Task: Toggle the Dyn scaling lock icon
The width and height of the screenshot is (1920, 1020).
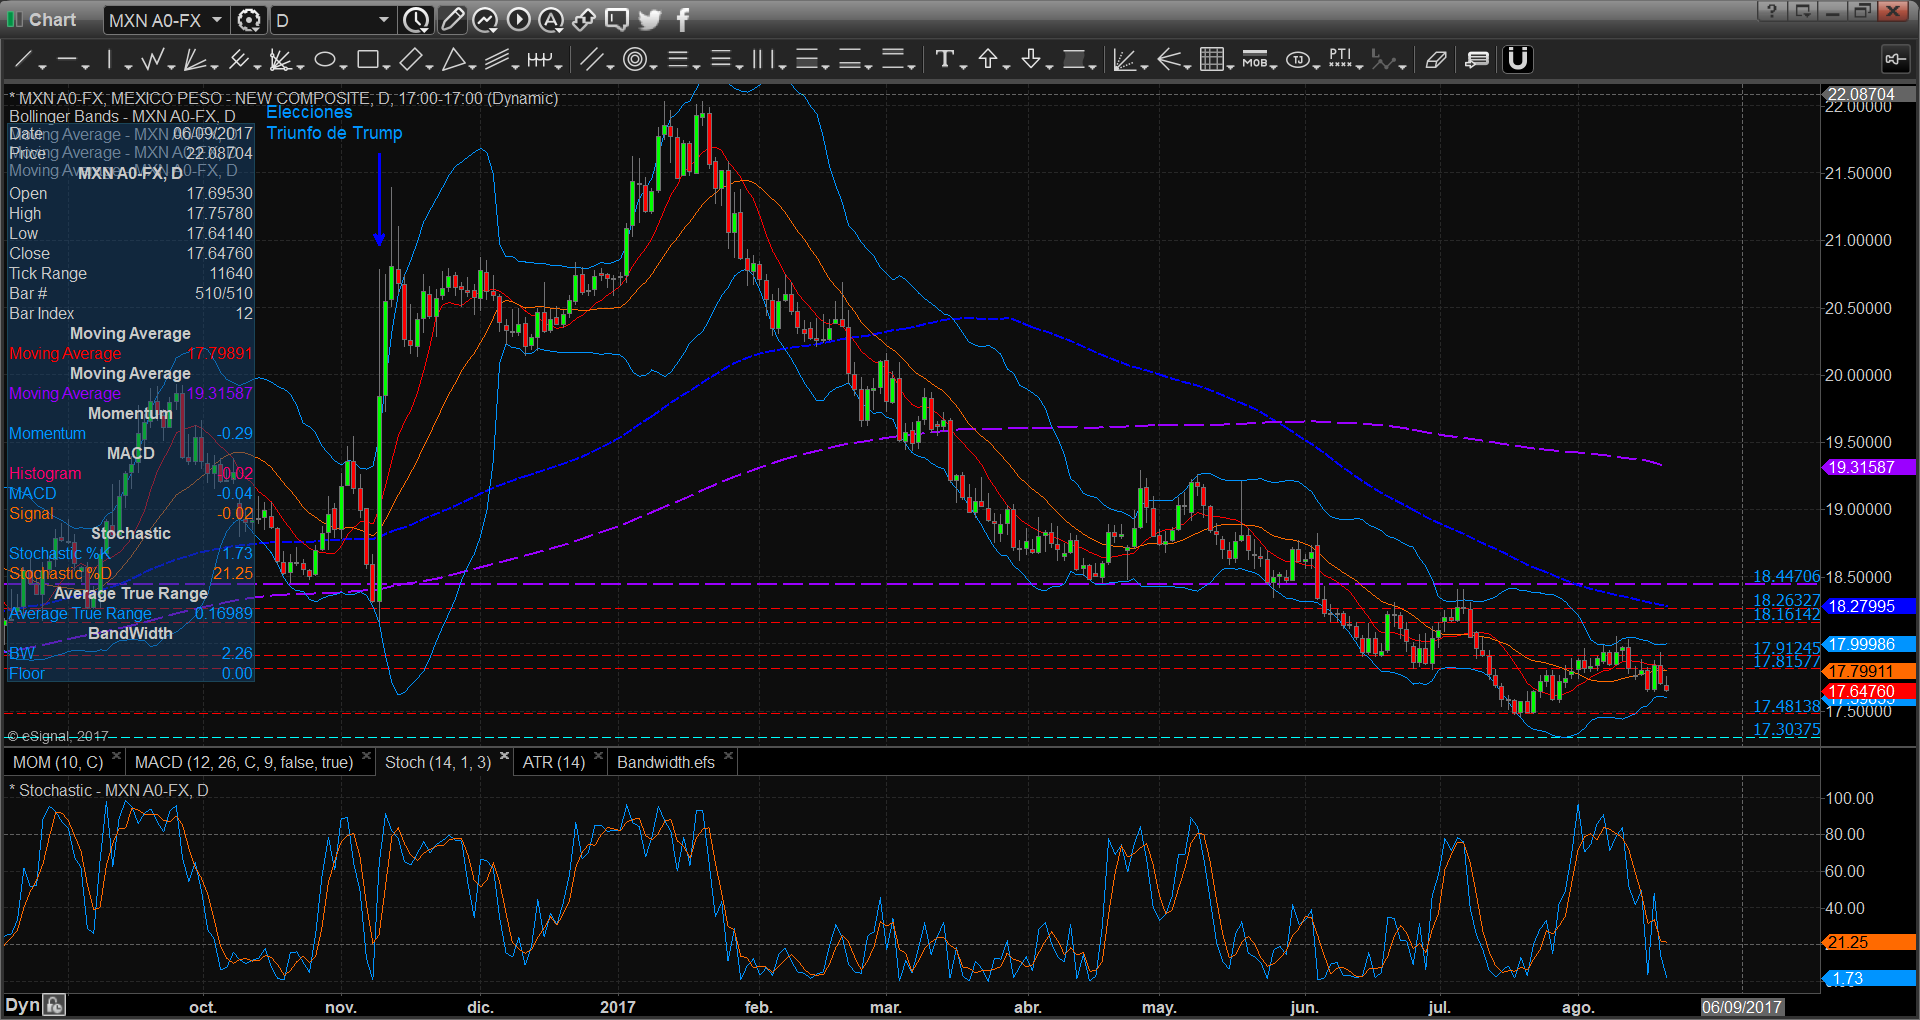Action: click(x=54, y=1005)
